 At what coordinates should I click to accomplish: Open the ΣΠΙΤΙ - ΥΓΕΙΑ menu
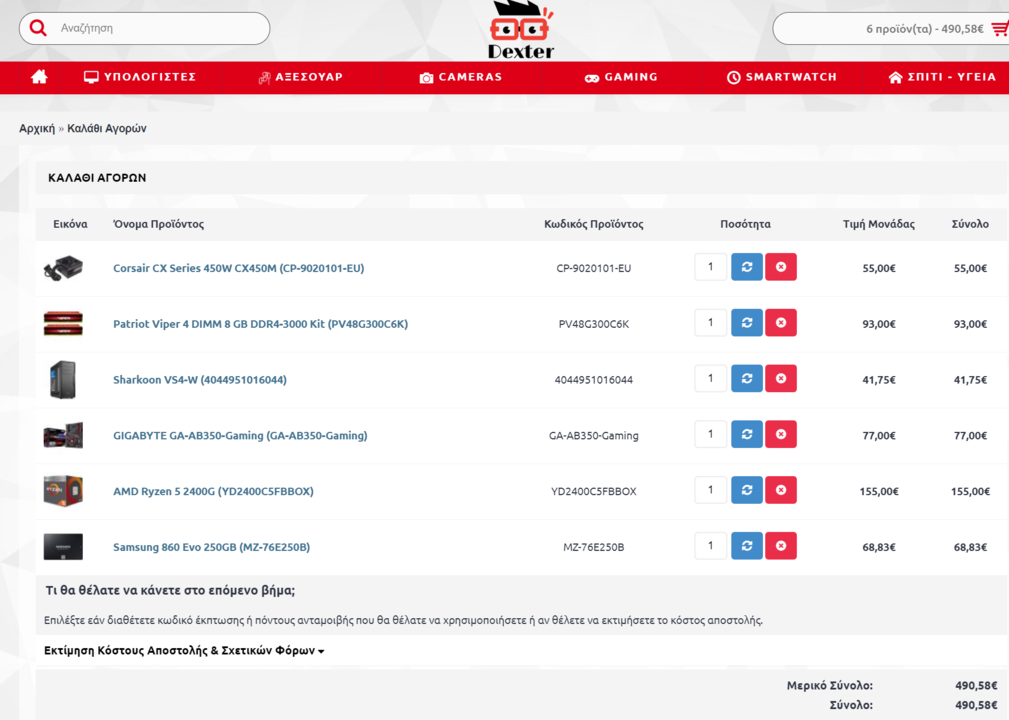coord(942,77)
